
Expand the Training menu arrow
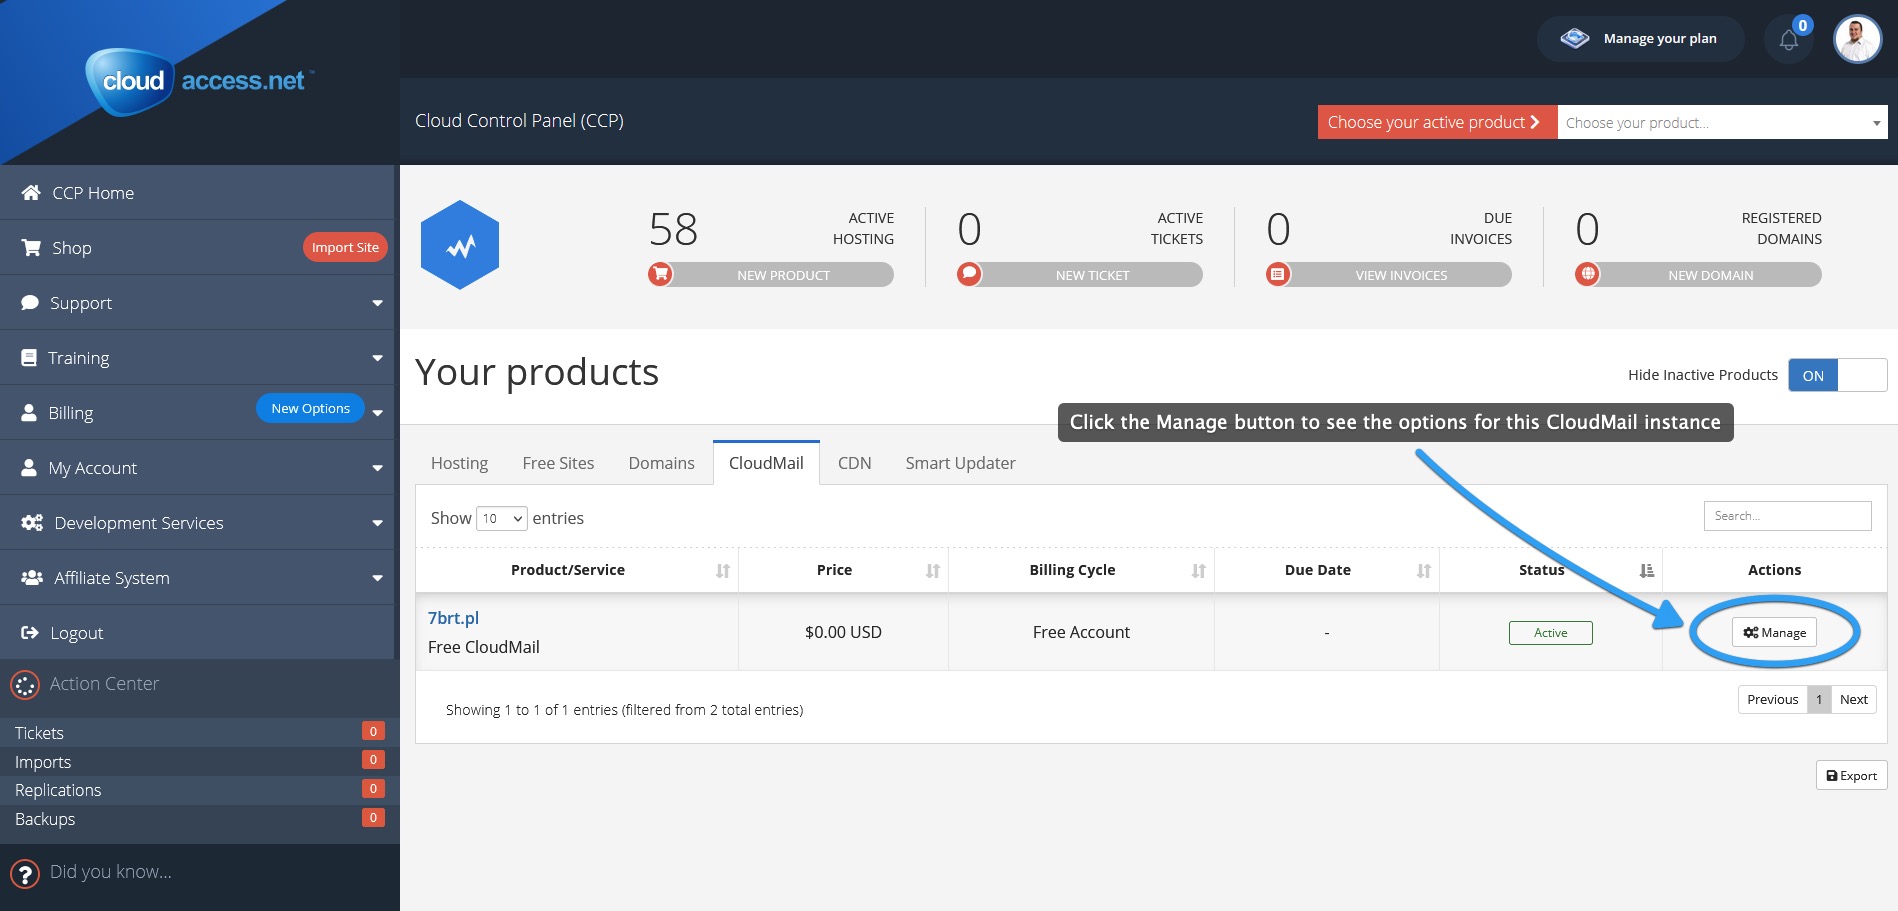tap(377, 358)
